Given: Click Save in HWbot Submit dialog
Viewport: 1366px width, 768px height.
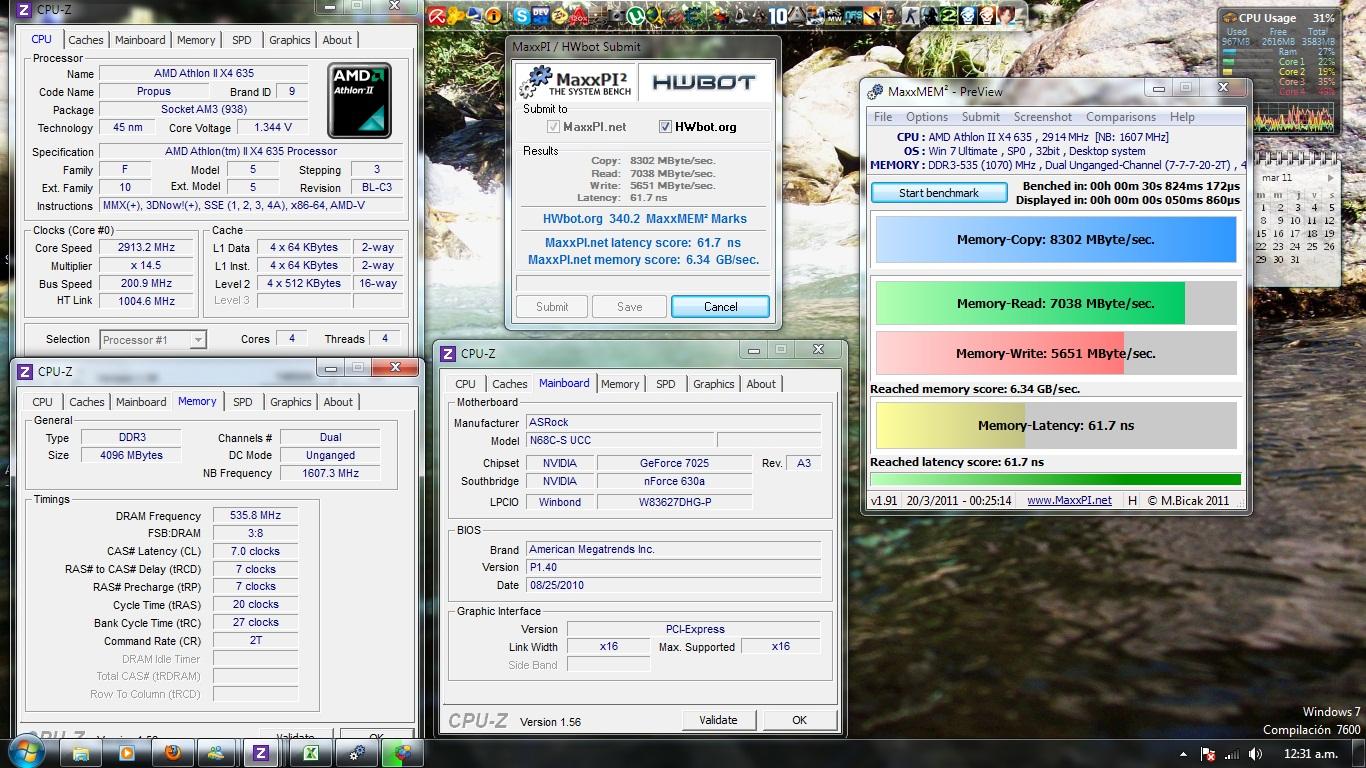Looking at the screenshot, I should pos(629,307).
